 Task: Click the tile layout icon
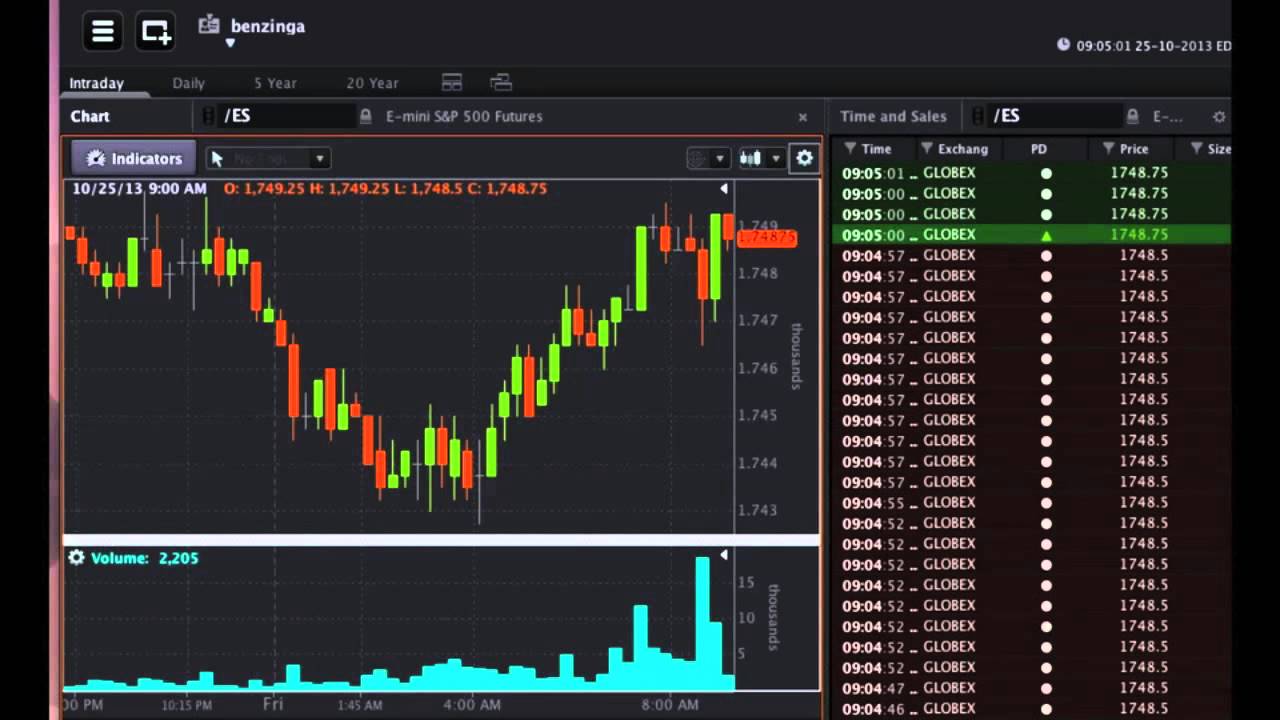pyautogui.click(x=452, y=83)
